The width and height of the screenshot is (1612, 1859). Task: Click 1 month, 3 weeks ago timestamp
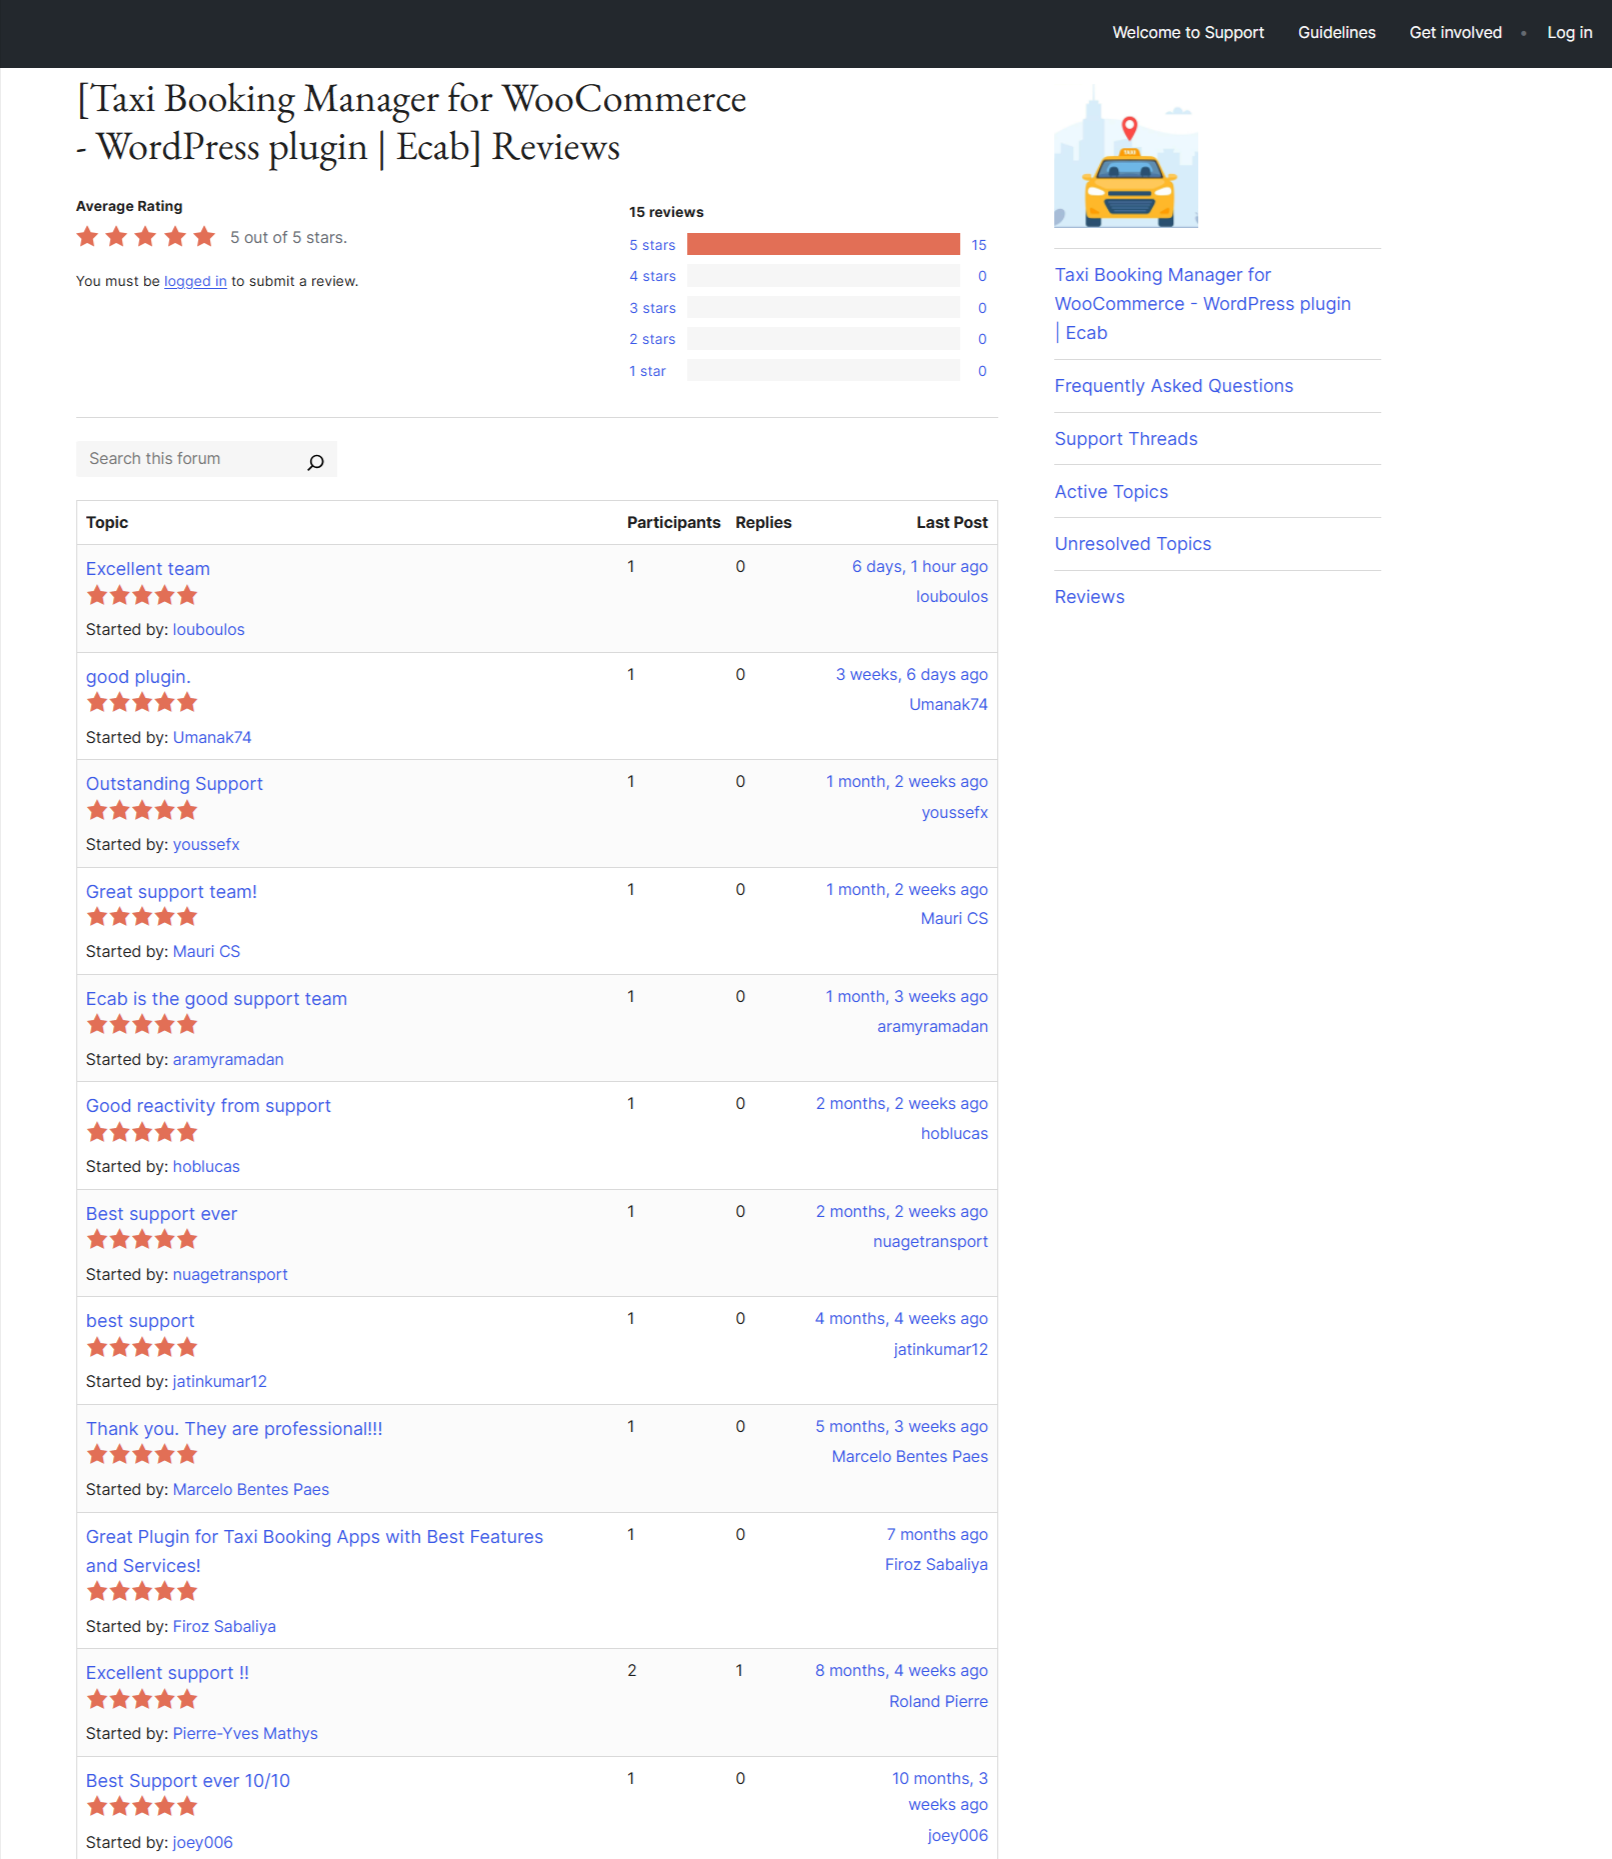click(x=906, y=997)
